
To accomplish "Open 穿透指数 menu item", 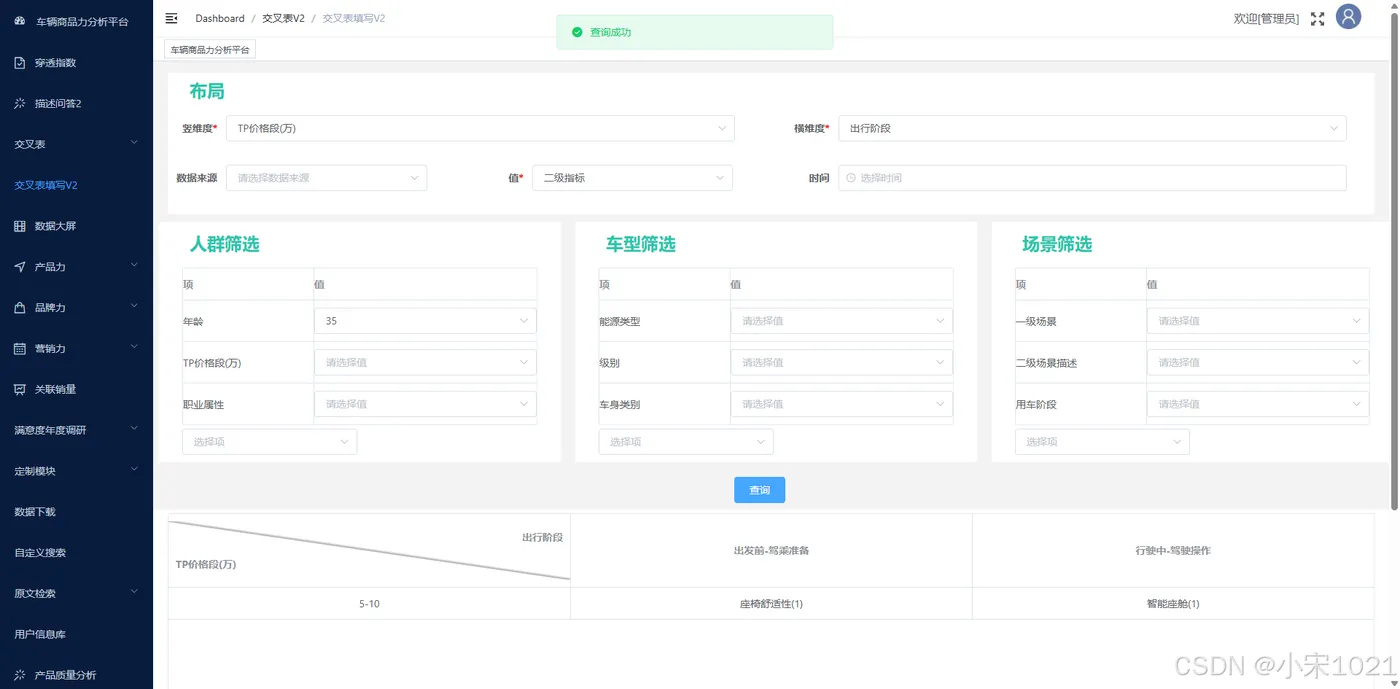I will click(76, 62).
